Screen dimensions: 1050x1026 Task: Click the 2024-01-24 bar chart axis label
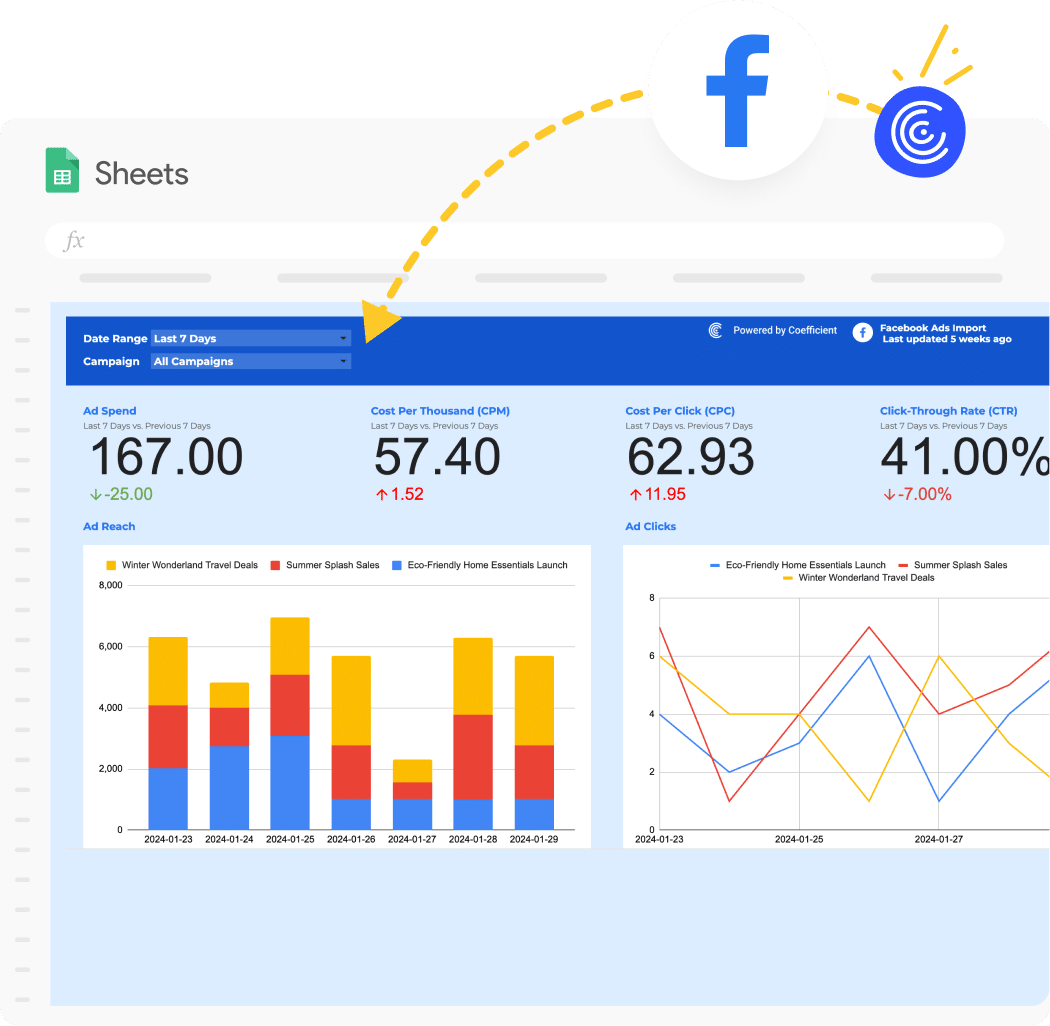point(229,839)
